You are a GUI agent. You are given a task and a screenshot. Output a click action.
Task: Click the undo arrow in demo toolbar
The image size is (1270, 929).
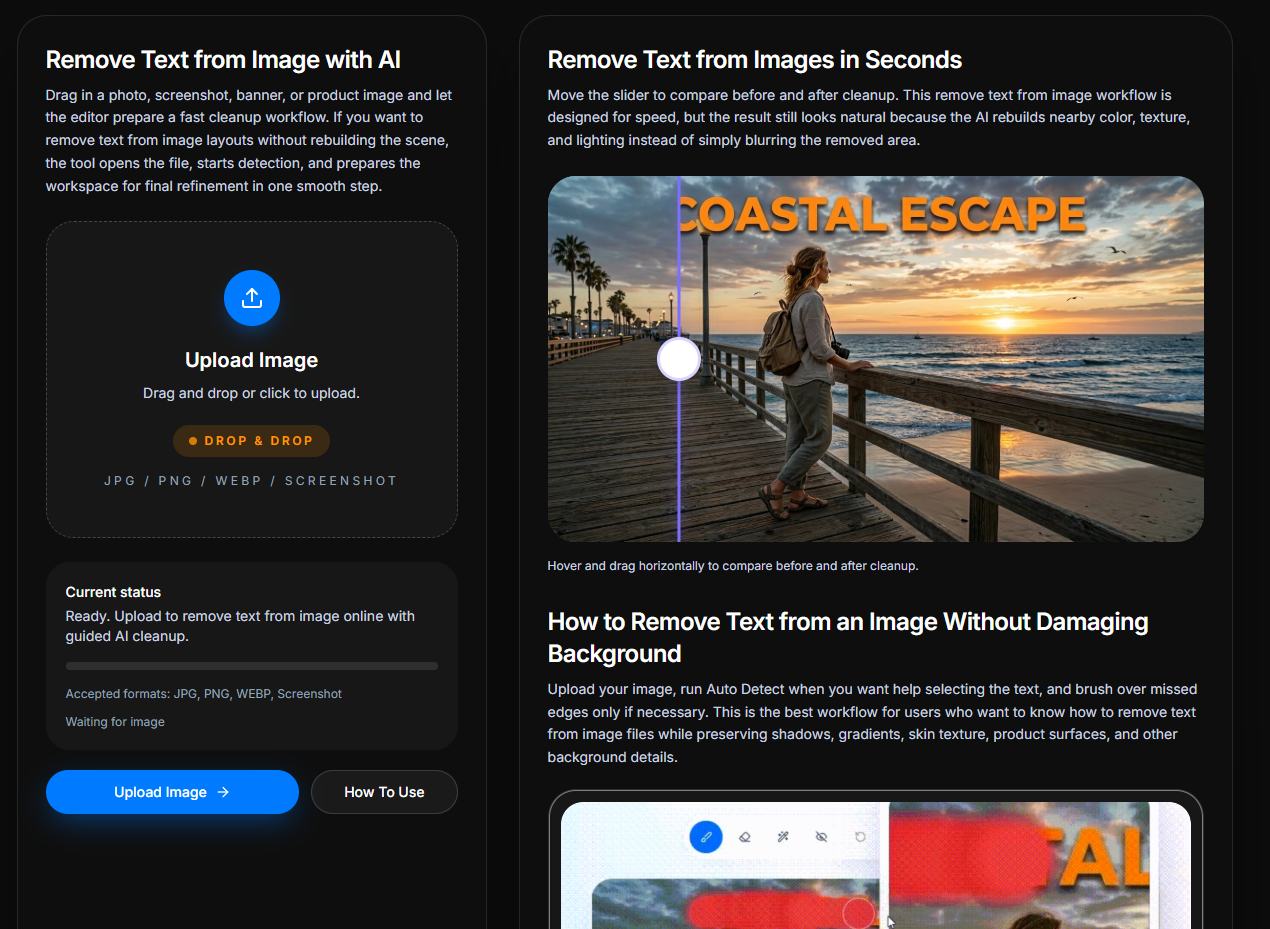click(x=860, y=836)
